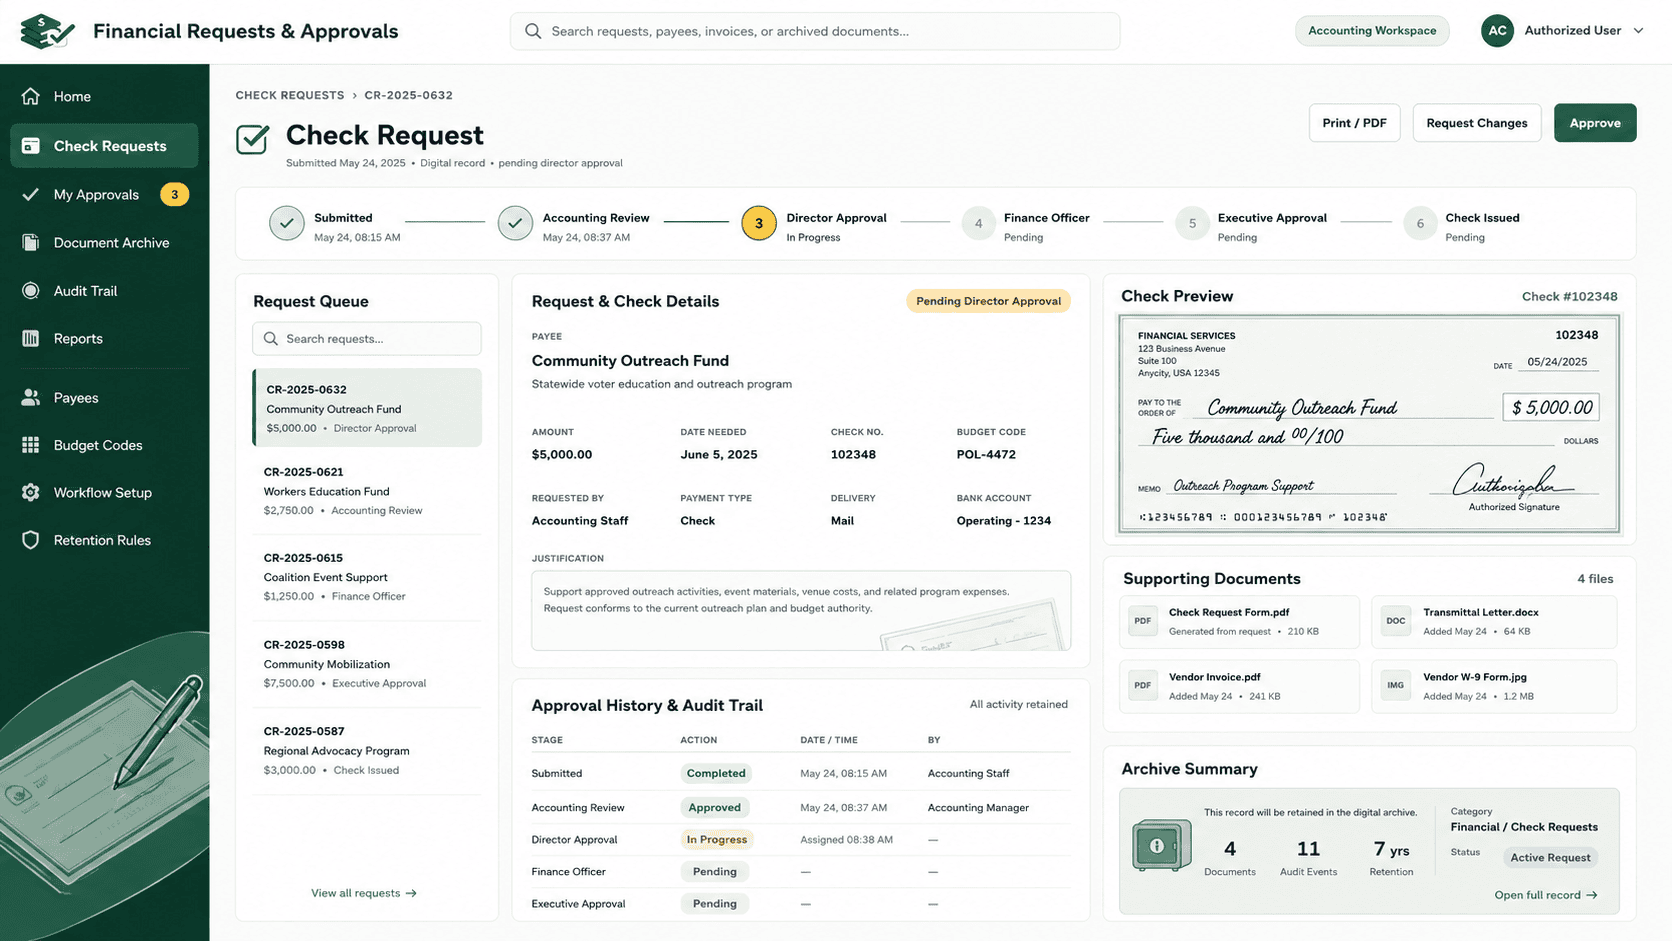The height and width of the screenshot is (941, 1672).
Task: Click the DOC icon of Transmittal Letter.docx
Action: (x=1396, y=621)
